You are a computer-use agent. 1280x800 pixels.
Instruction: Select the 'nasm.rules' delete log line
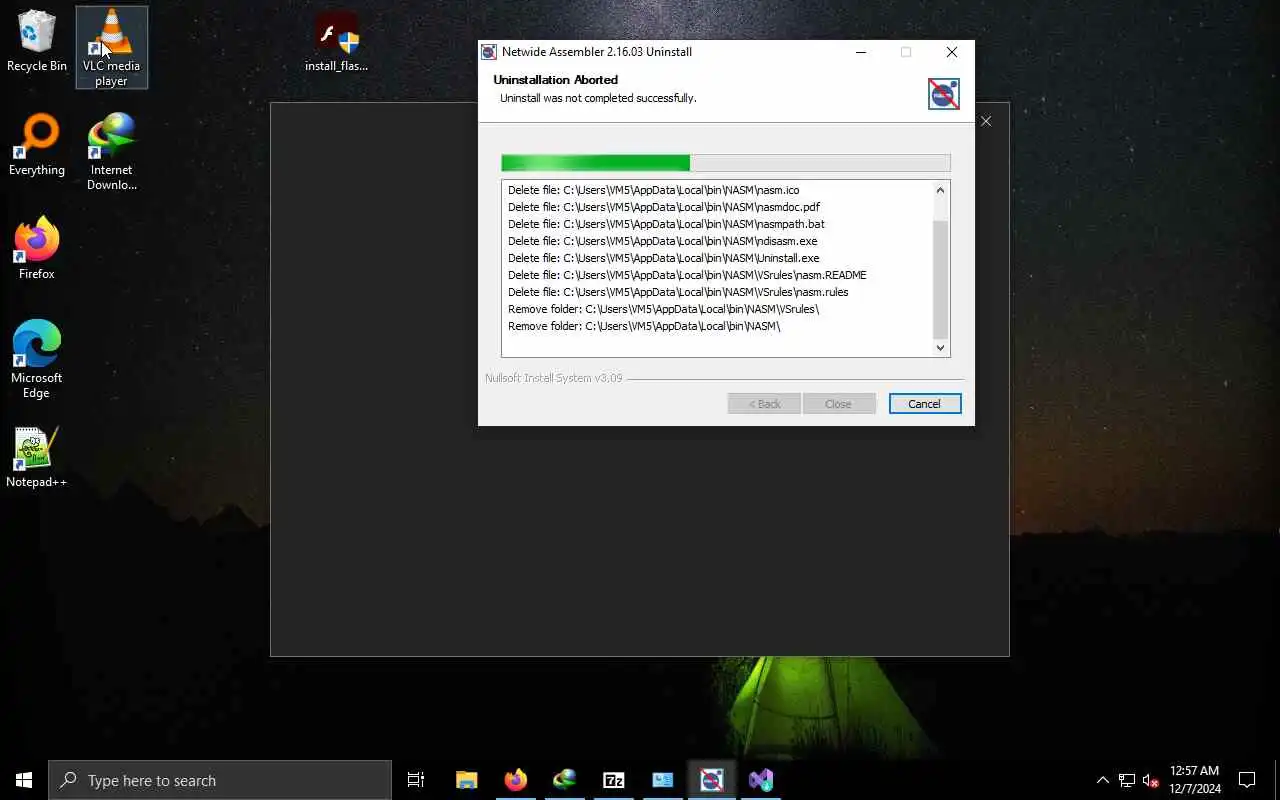(678, 292)
